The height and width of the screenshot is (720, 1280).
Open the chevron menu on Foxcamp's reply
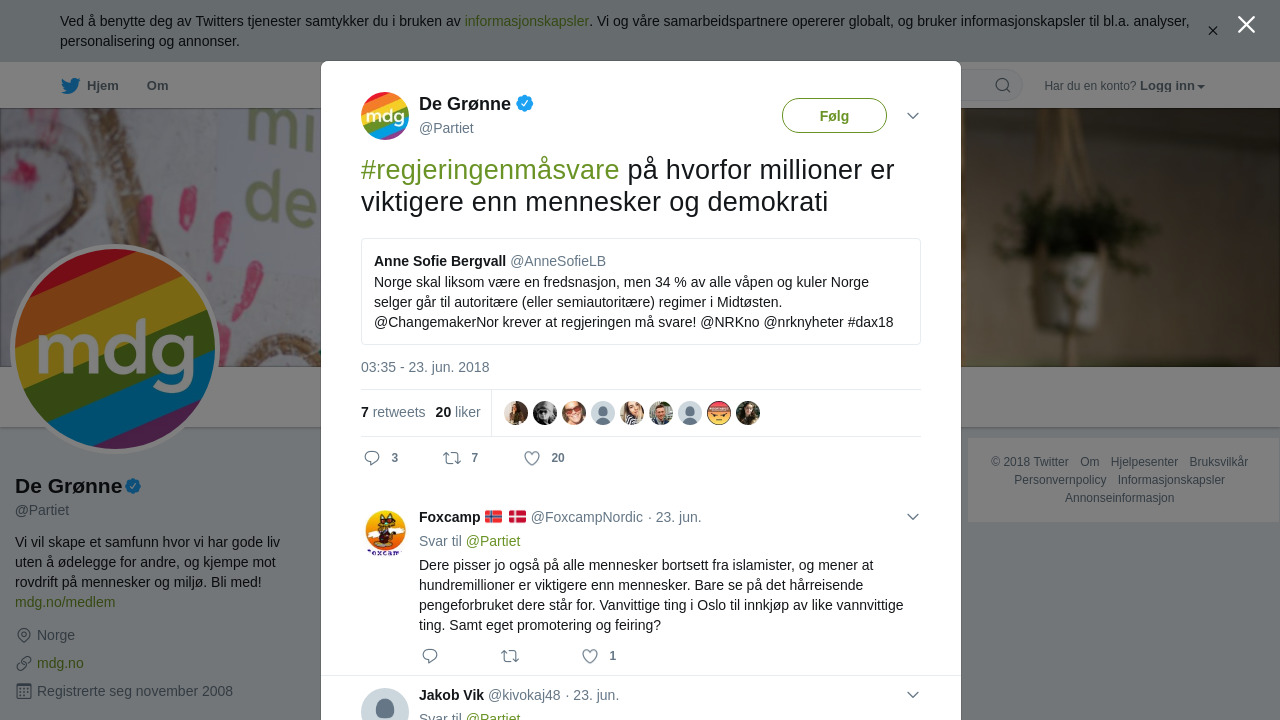913,517
